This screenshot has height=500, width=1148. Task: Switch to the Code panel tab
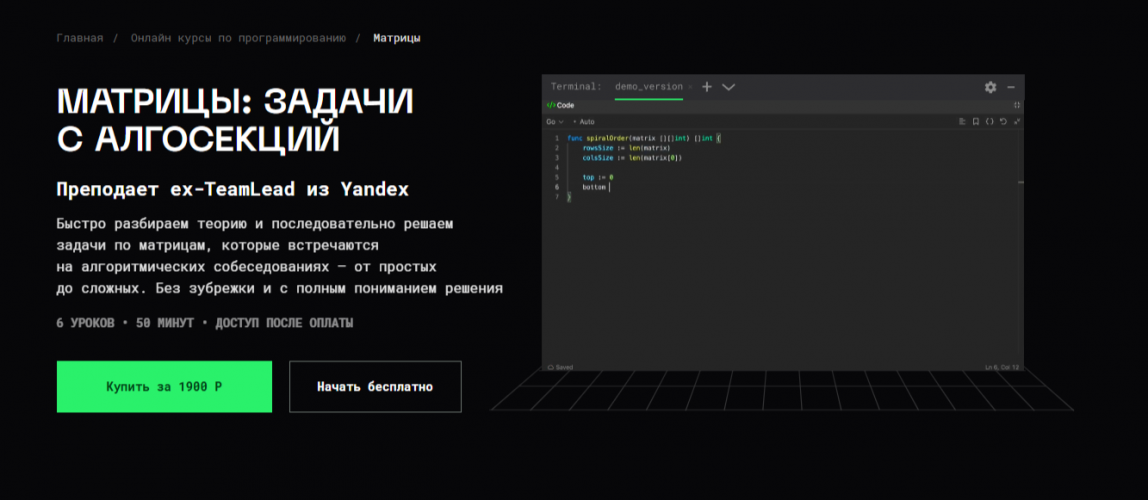(x=560, y=105)
